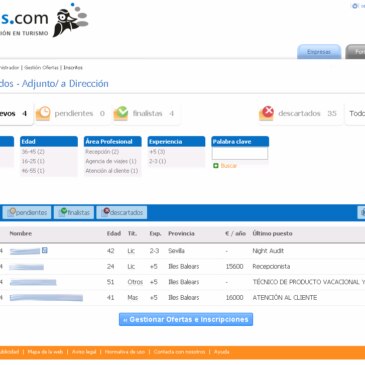
Task: Open Aviso legal footer link
Action: pos(84,352)
